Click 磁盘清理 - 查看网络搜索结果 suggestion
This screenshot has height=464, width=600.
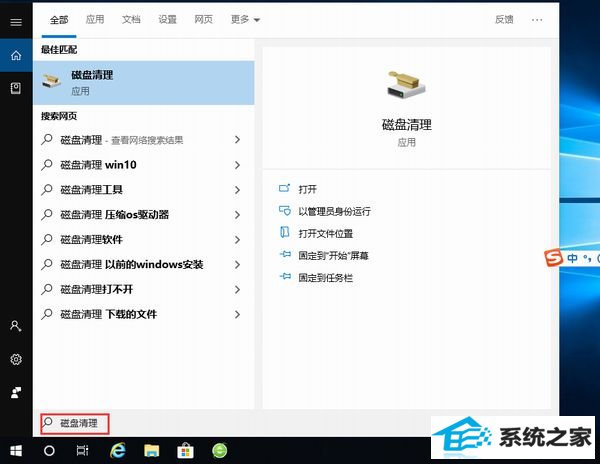click(122, 140)
